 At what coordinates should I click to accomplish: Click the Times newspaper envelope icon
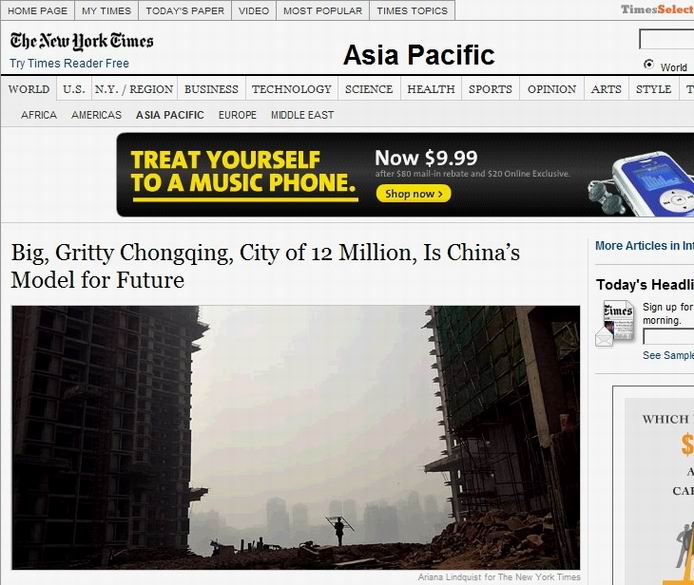point(614,323)
